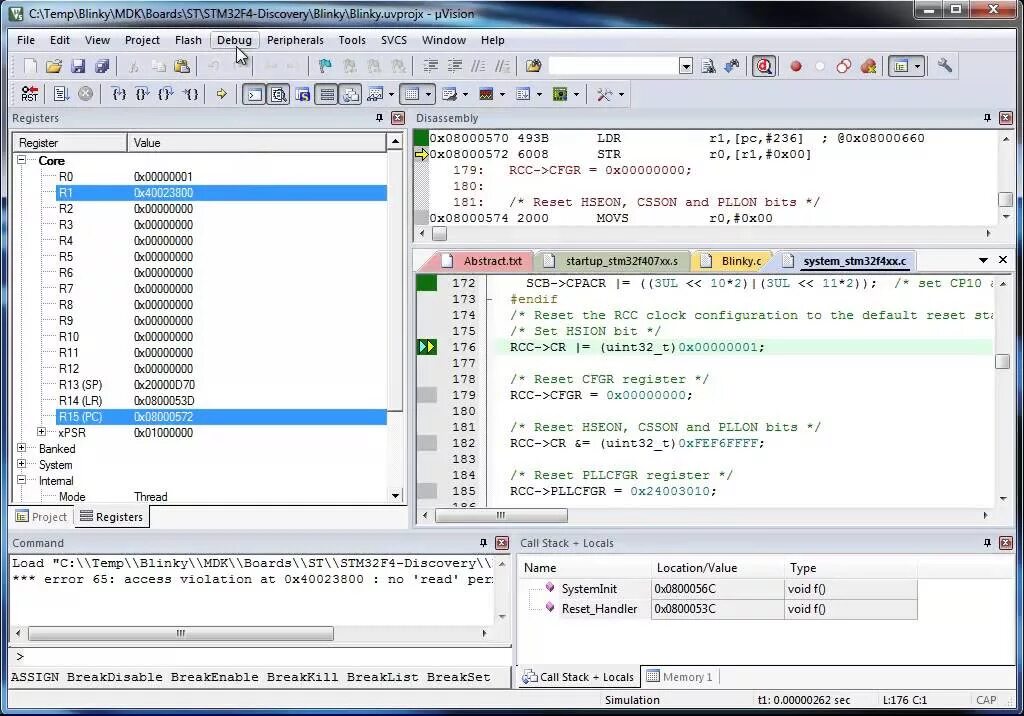Click the Step Into icon

[118, 95]
